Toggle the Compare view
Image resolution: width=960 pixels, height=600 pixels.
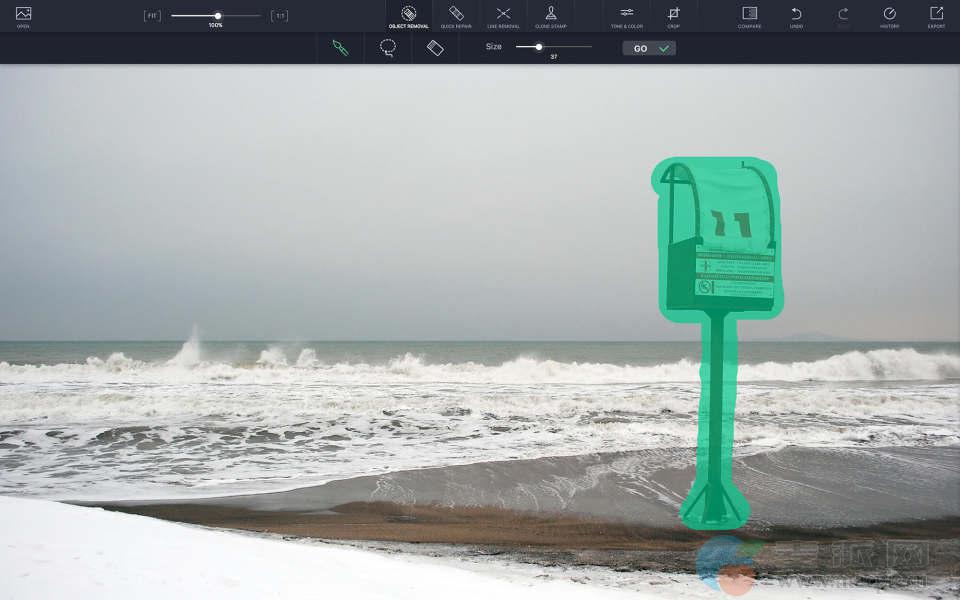[x=749, y=15]
